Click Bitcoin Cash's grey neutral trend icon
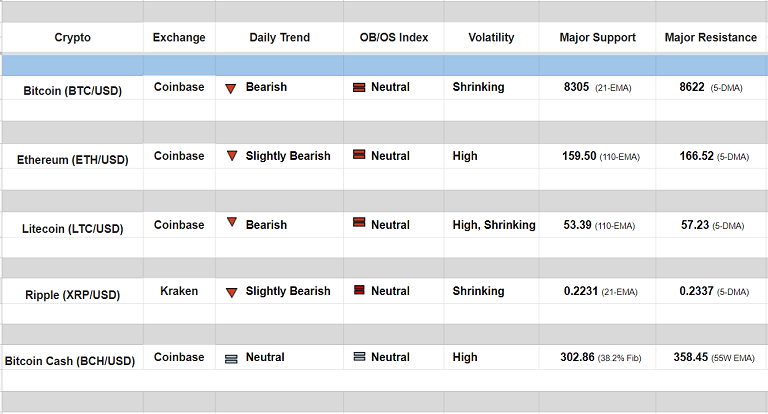The width and height of the screenshot is (768, 414). [x=231, y=358]
